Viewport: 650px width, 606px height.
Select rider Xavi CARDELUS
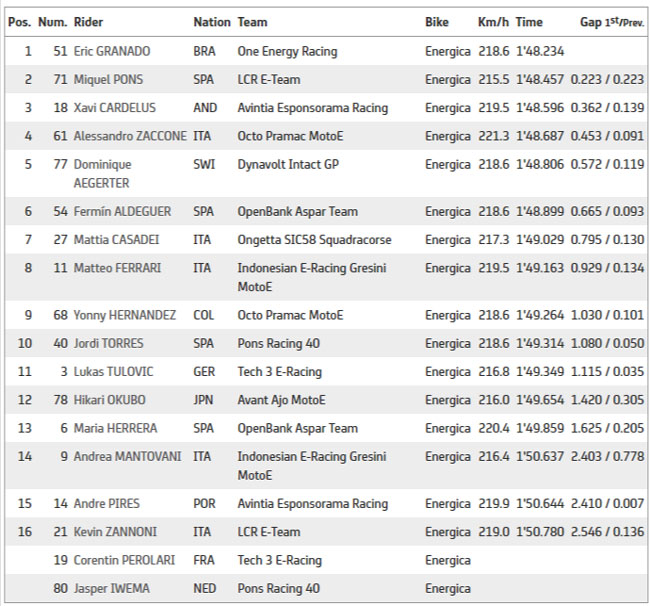[x=115, y=108]
